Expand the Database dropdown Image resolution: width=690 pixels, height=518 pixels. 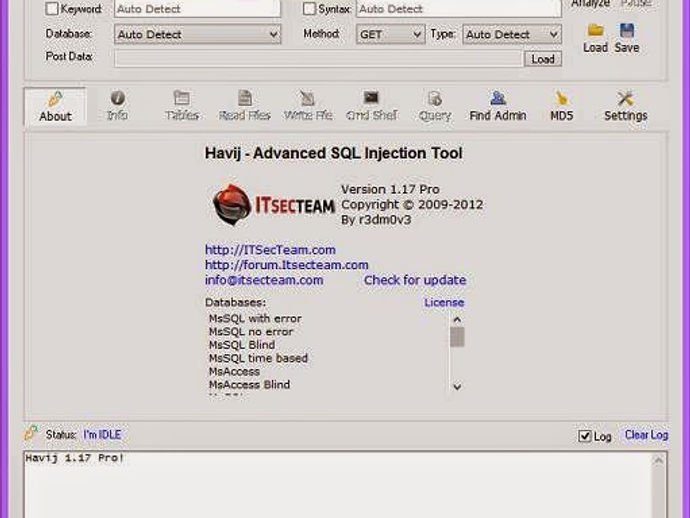(x=197, y=34)
